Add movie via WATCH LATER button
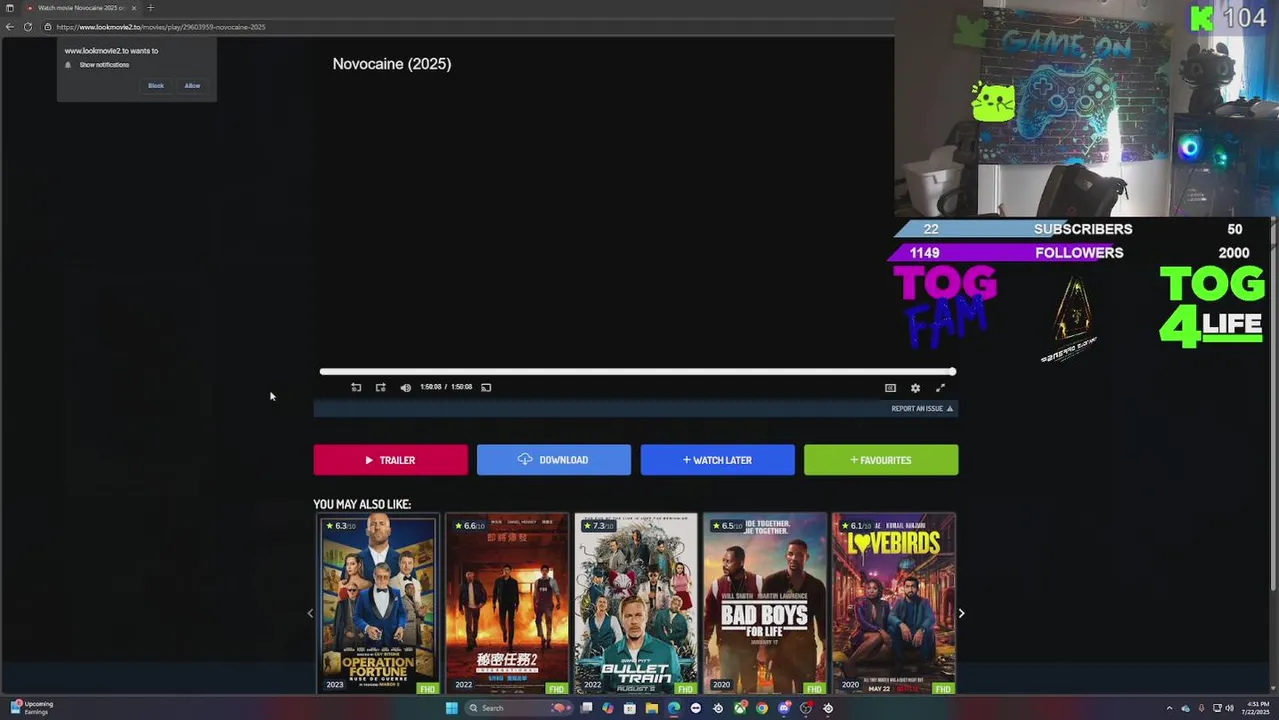Image resolution: width=1279 pixels, height=720 pixels. click(x=717, y=460)
